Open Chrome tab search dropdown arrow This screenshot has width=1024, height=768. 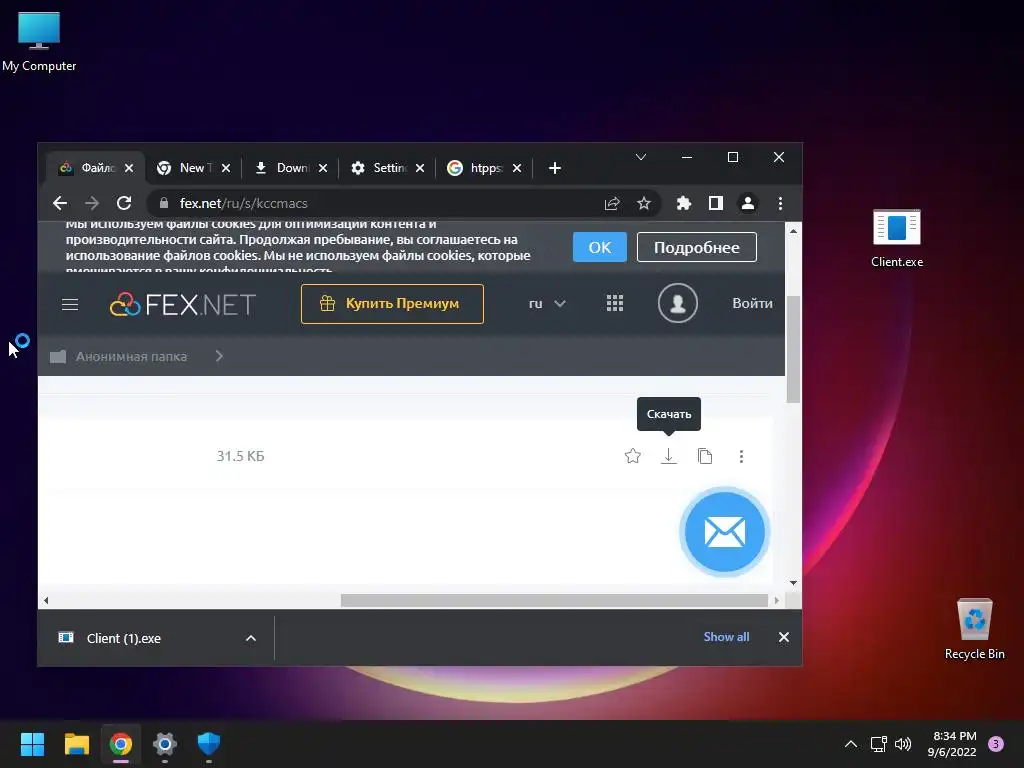641,157
